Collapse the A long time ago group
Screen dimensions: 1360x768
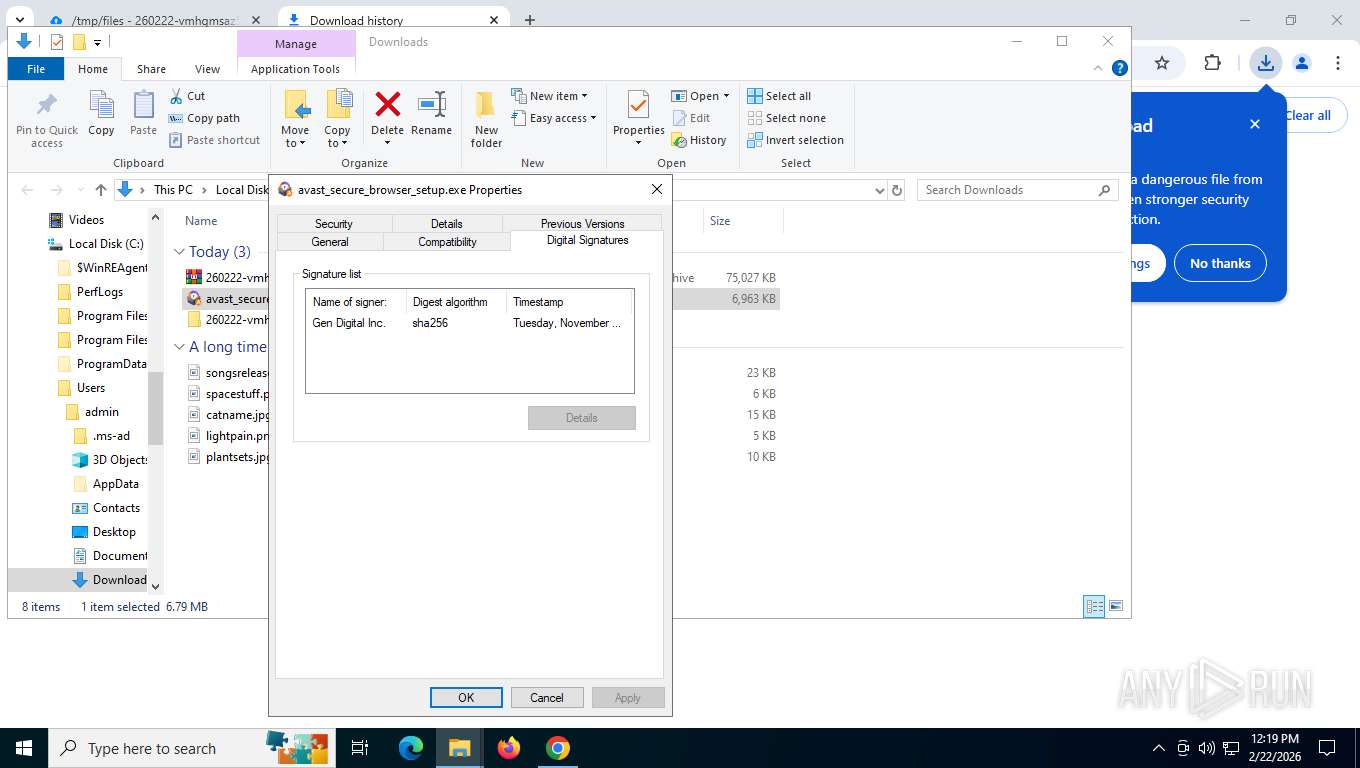coord(179,347)
